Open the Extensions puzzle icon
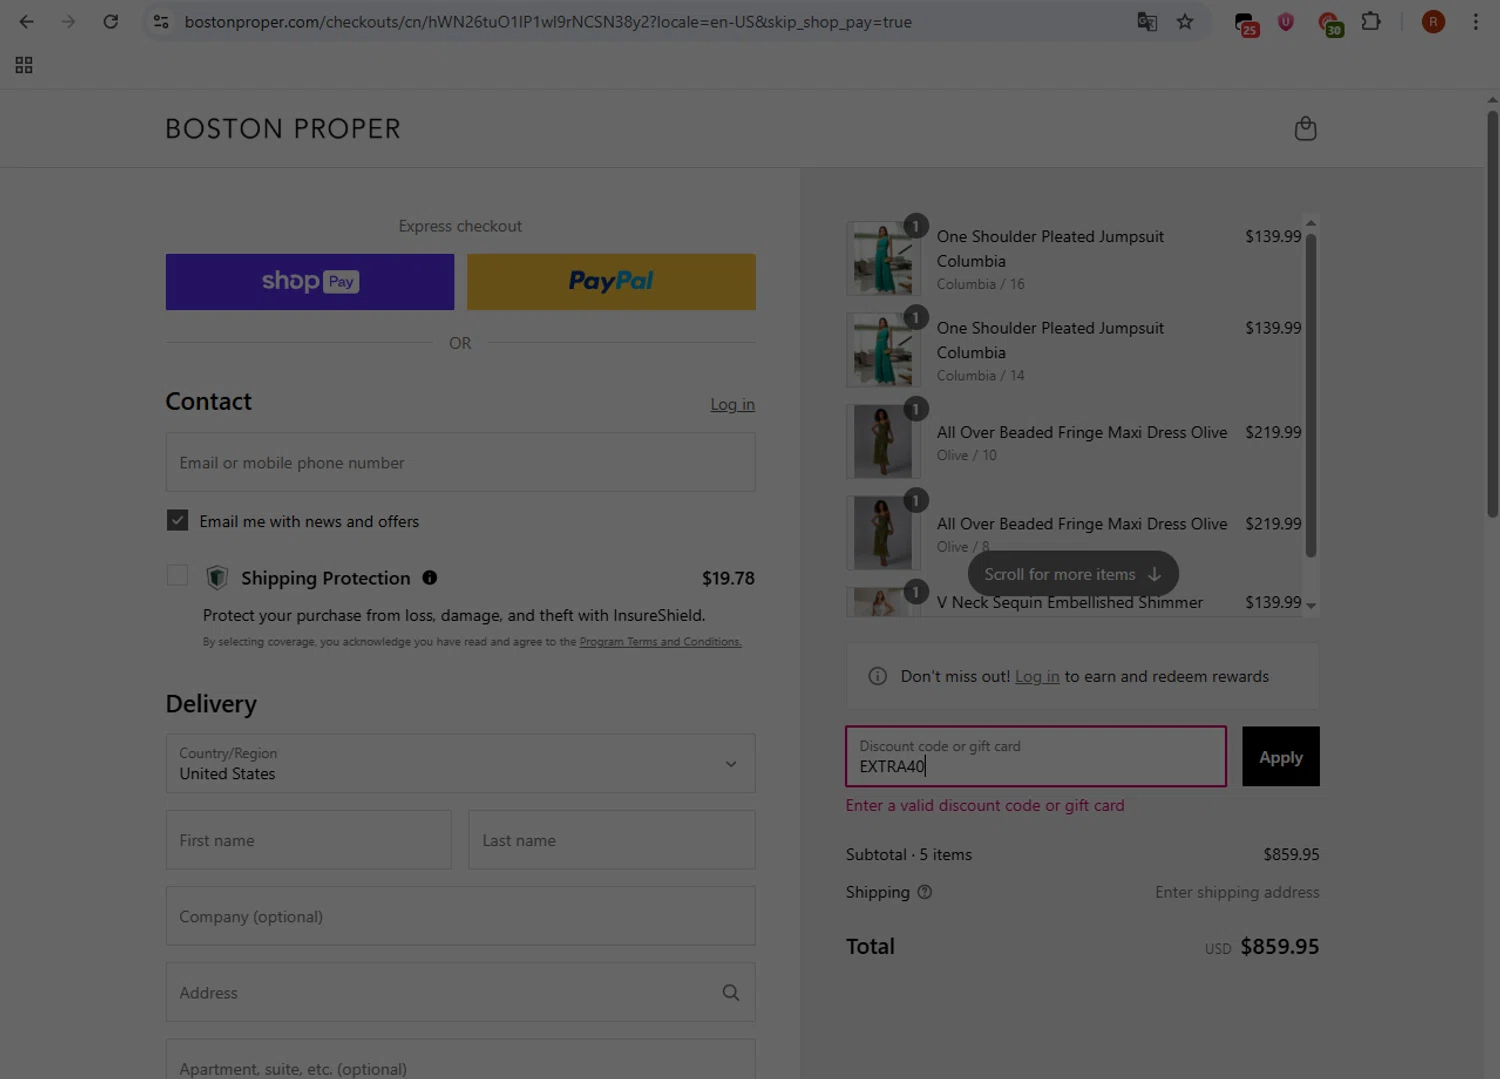1500x1079 pixels. 1371,21
